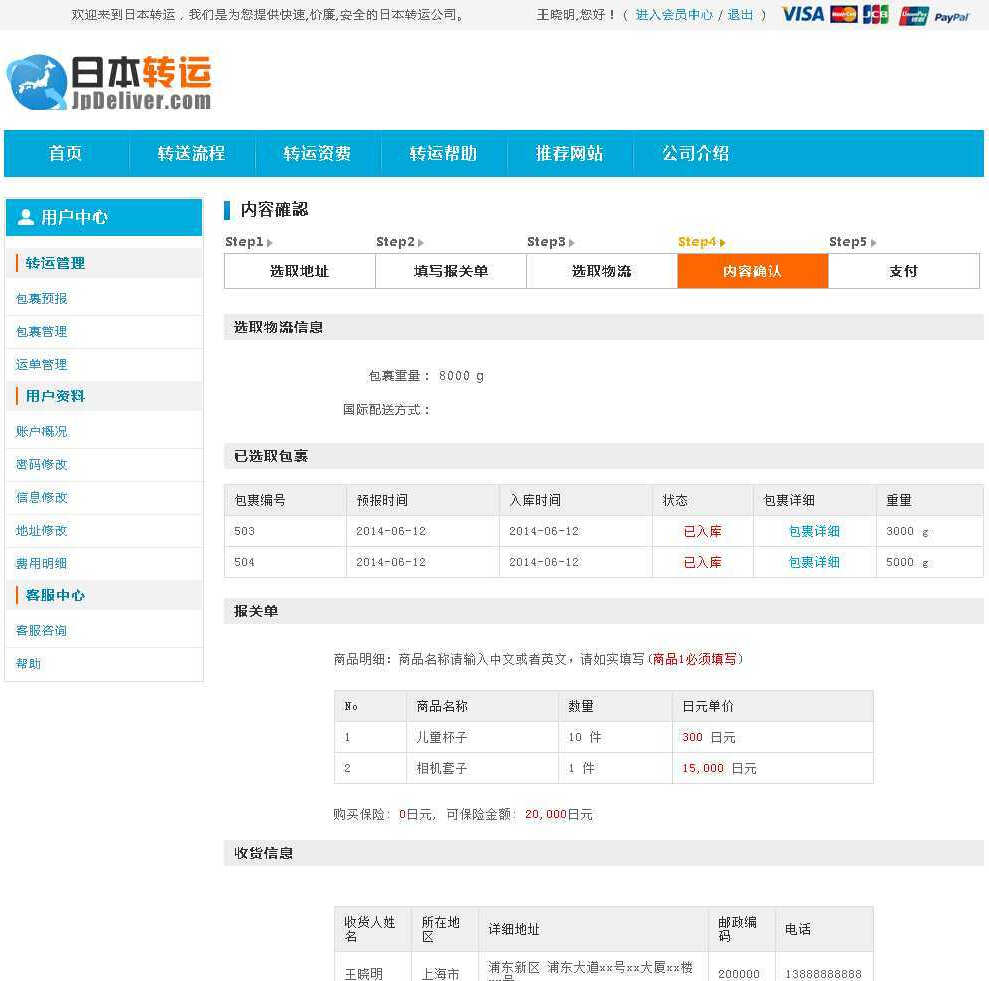Open 包裹详细 link for package 504
989x981 pixels.
pyautogui.click(x=814, y=562)
